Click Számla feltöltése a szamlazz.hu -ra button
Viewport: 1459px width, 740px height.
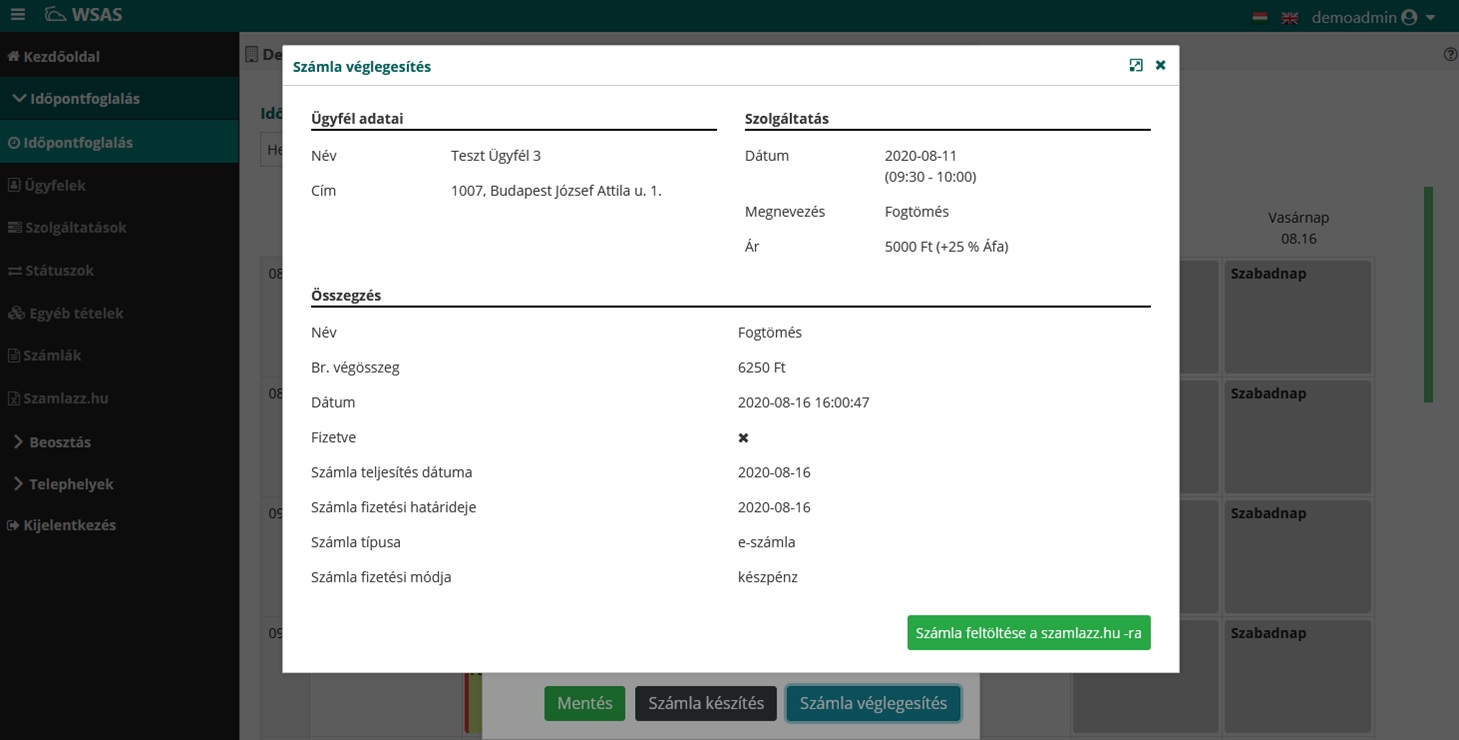1028,633
